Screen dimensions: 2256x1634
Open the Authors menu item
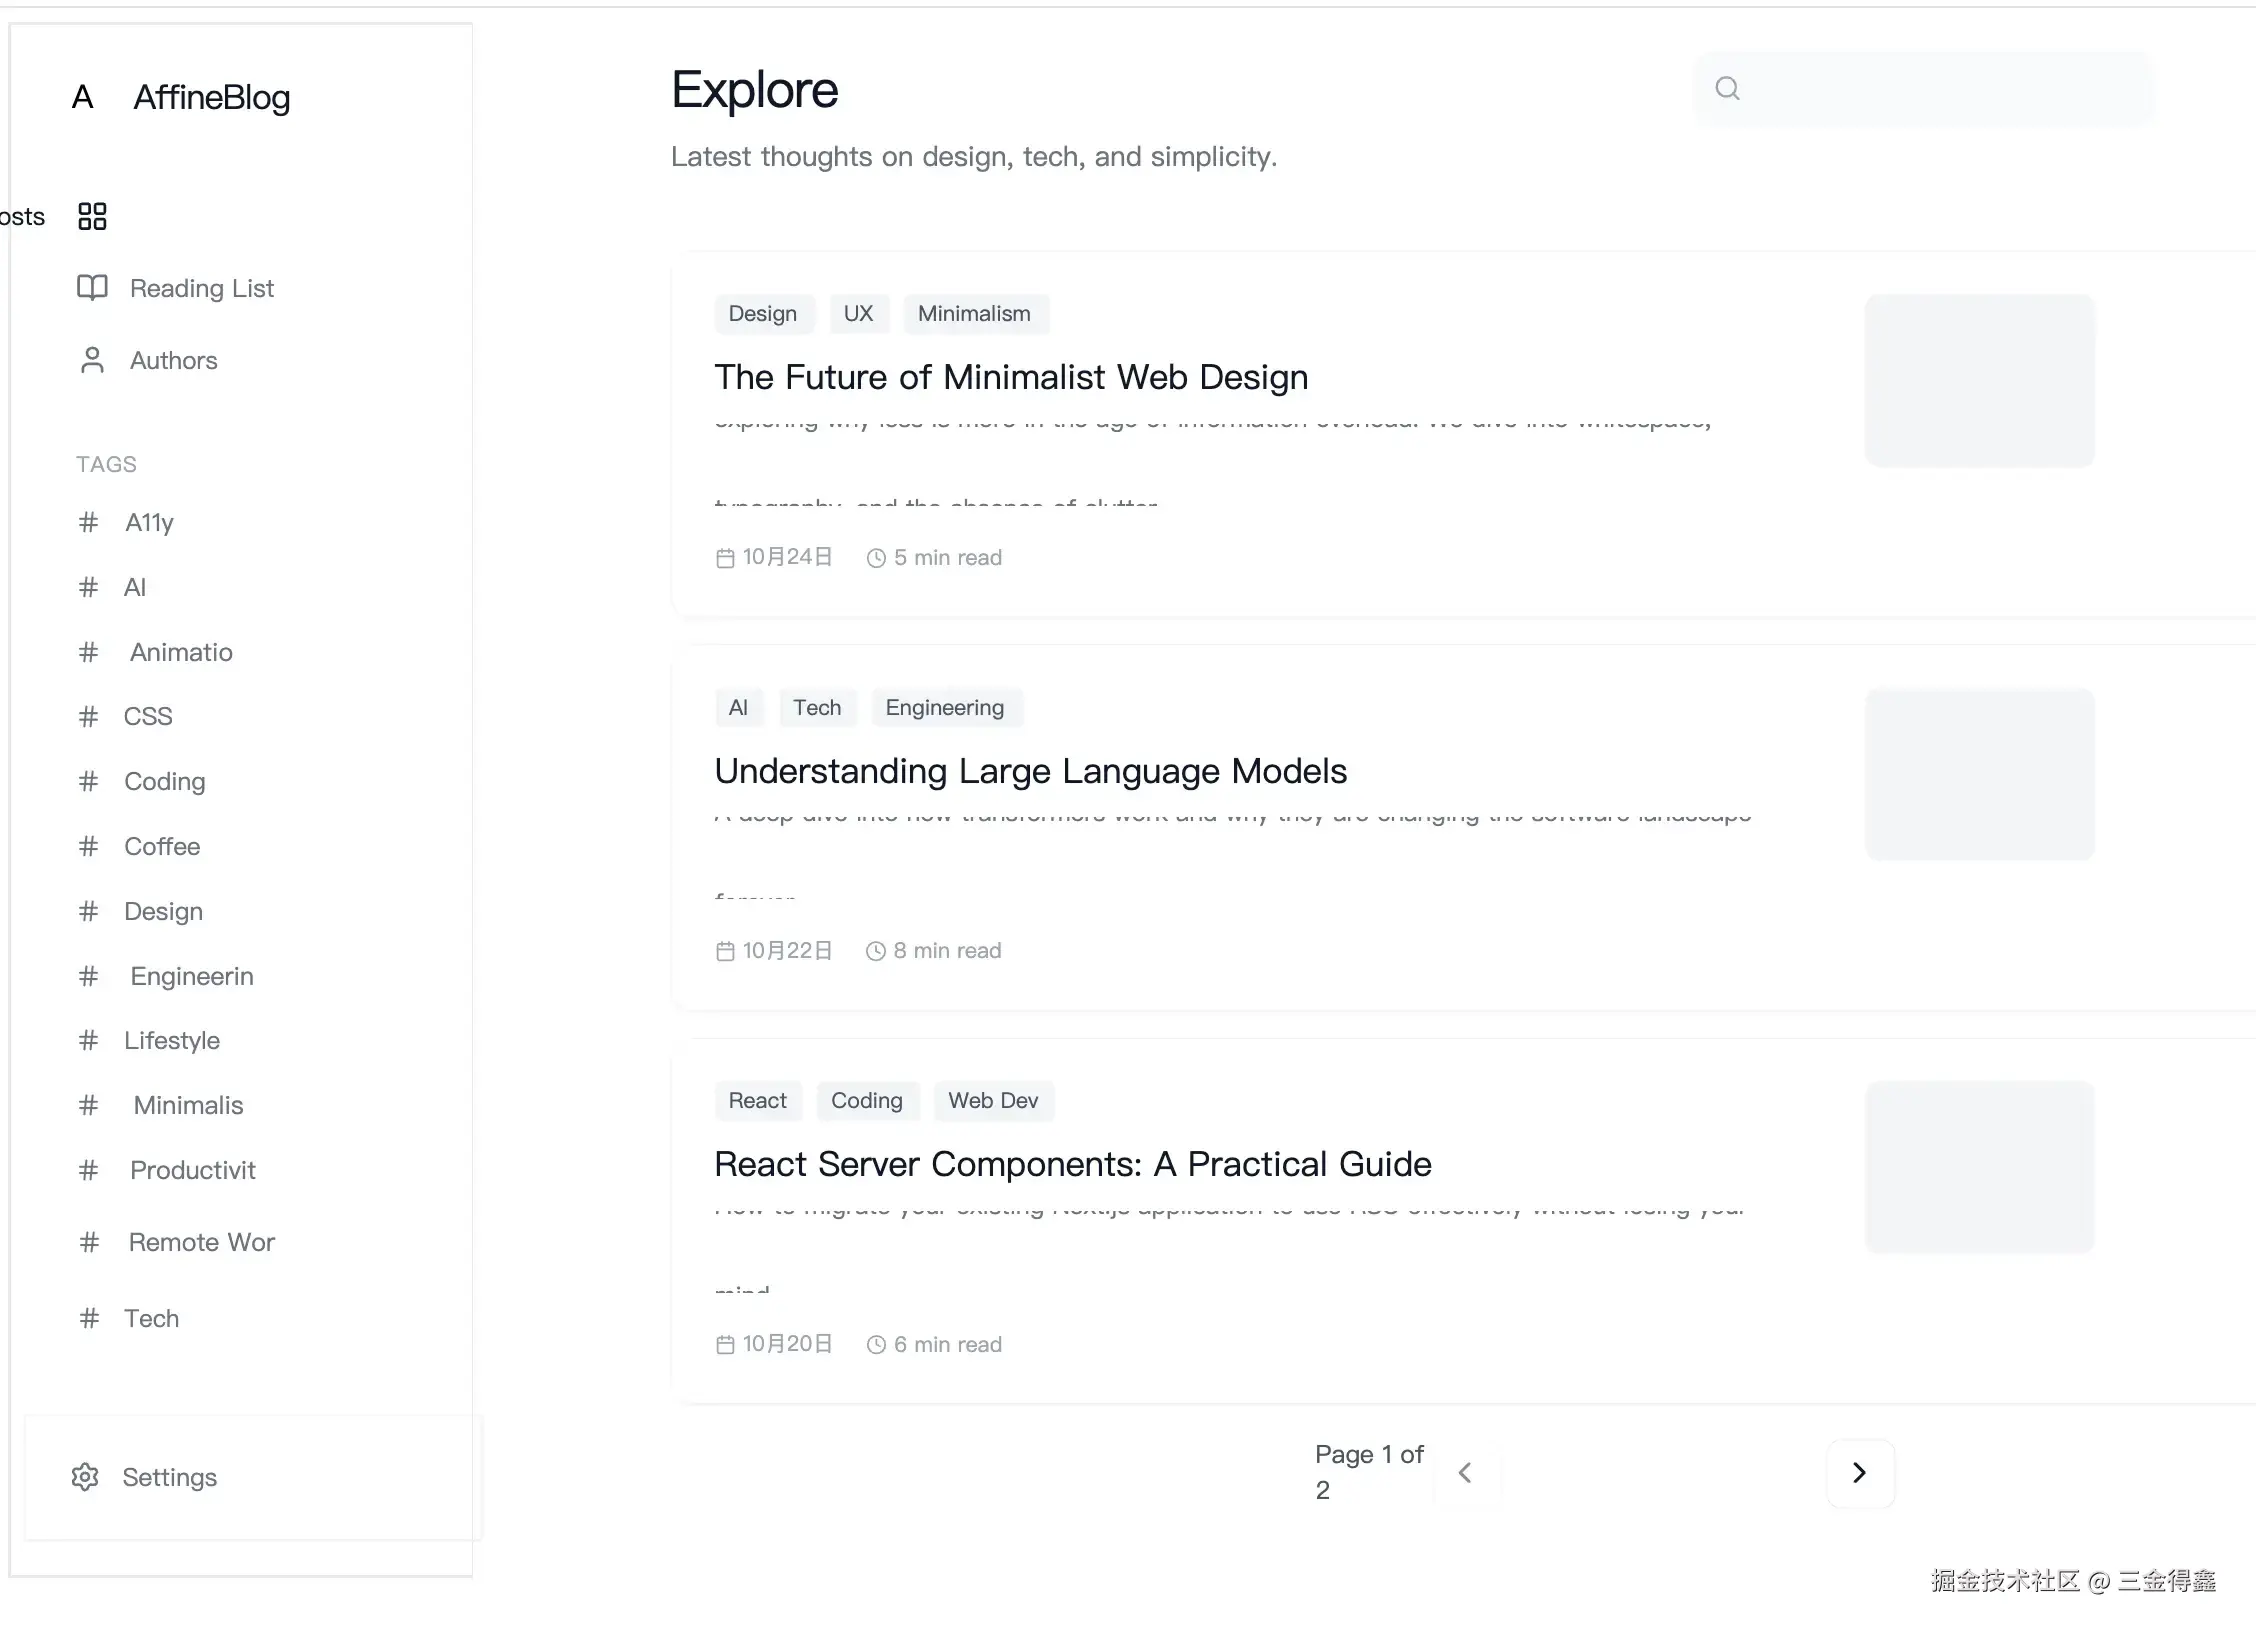173,360
